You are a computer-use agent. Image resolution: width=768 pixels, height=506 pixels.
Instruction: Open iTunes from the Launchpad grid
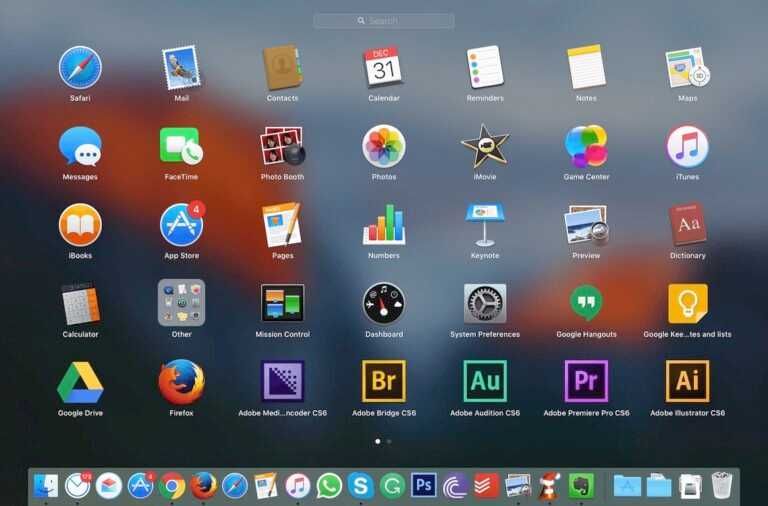tap(688, 146)
